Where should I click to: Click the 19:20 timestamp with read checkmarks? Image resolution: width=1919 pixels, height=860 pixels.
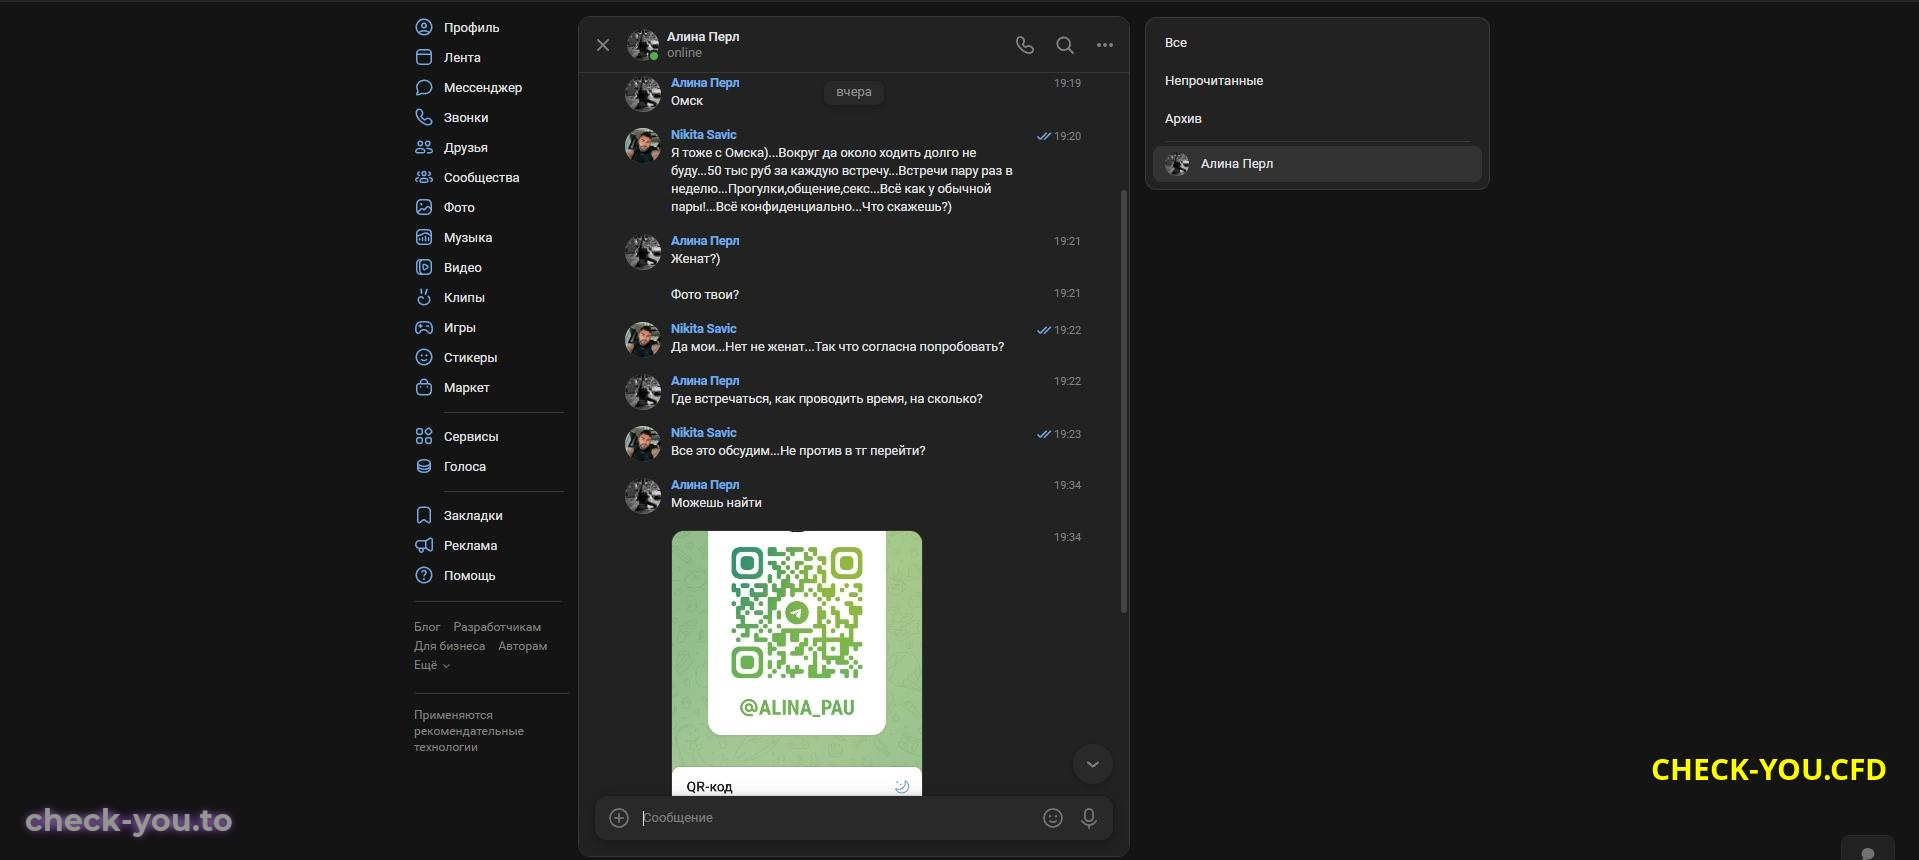(1059, 136)
